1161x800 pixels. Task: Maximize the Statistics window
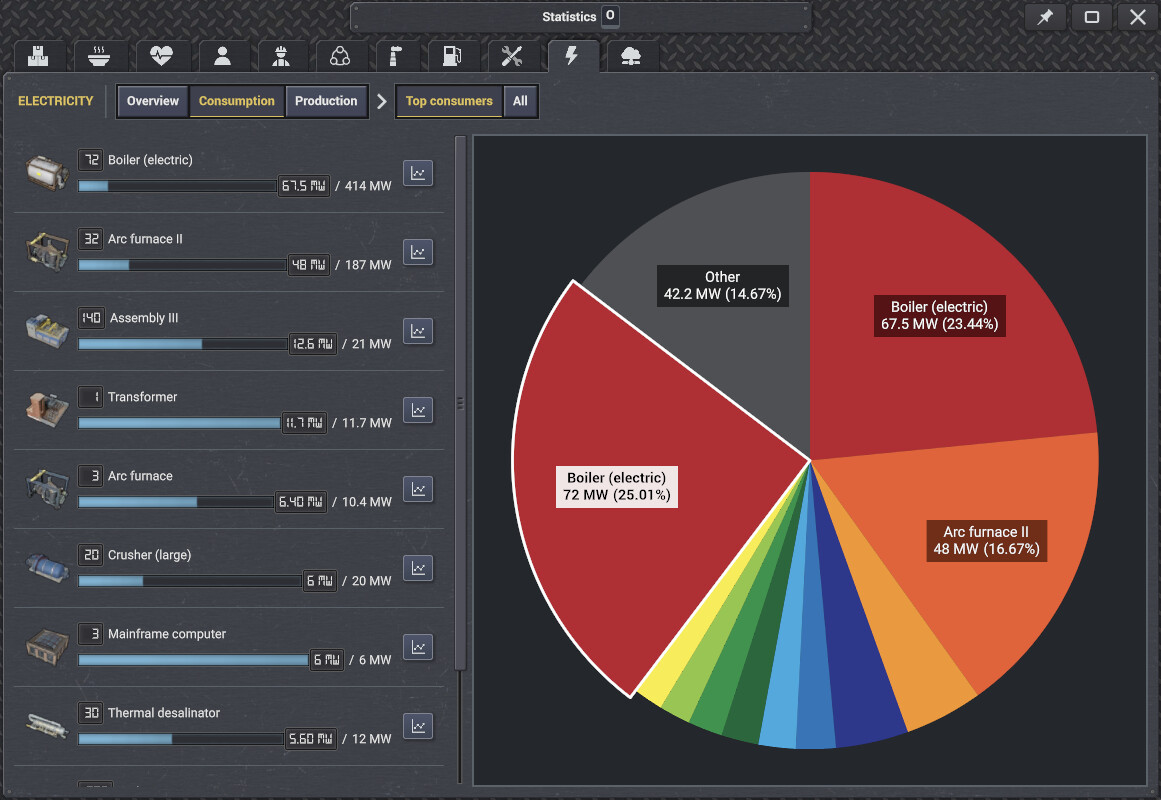point(1091,17)
